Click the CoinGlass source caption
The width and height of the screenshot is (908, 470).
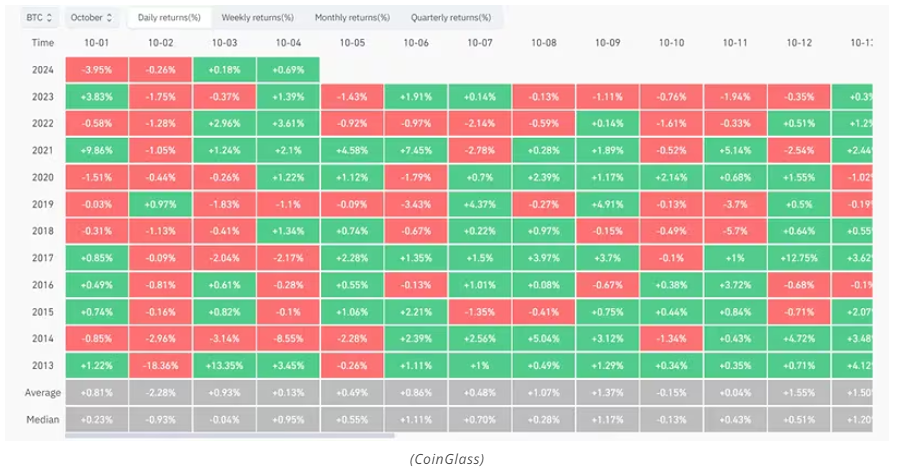[x=448, y=457]
